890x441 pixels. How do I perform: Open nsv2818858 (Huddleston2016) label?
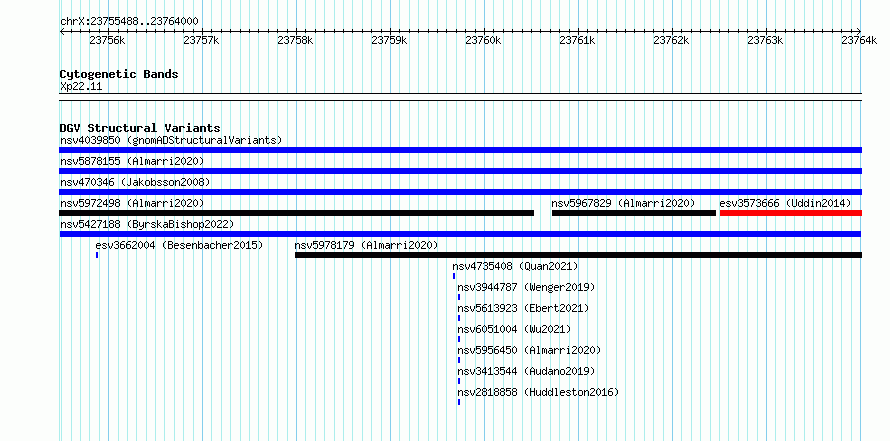(x=538, y=392)
